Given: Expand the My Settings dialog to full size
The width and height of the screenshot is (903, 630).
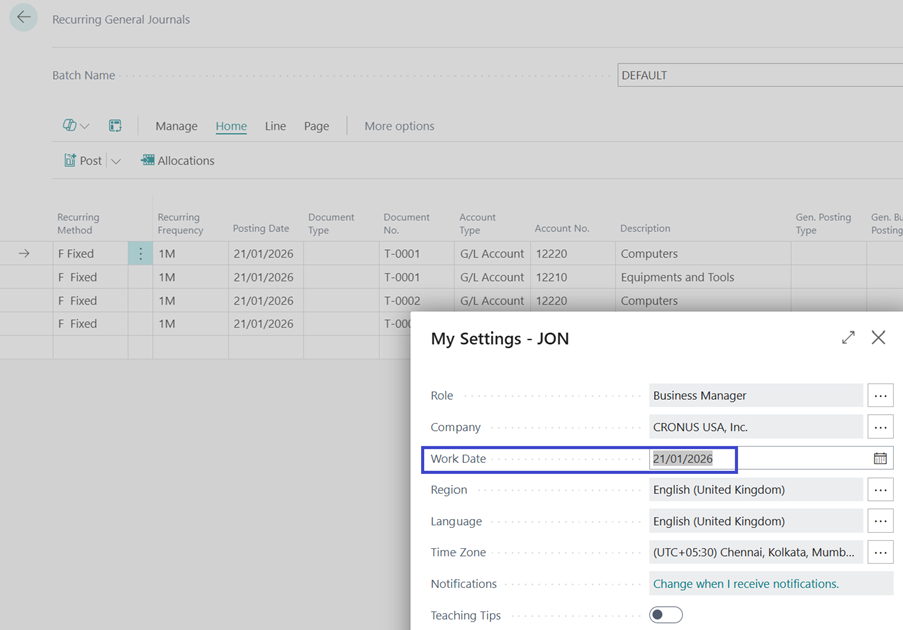Looking at the screenshot, I should click(848, 338).
